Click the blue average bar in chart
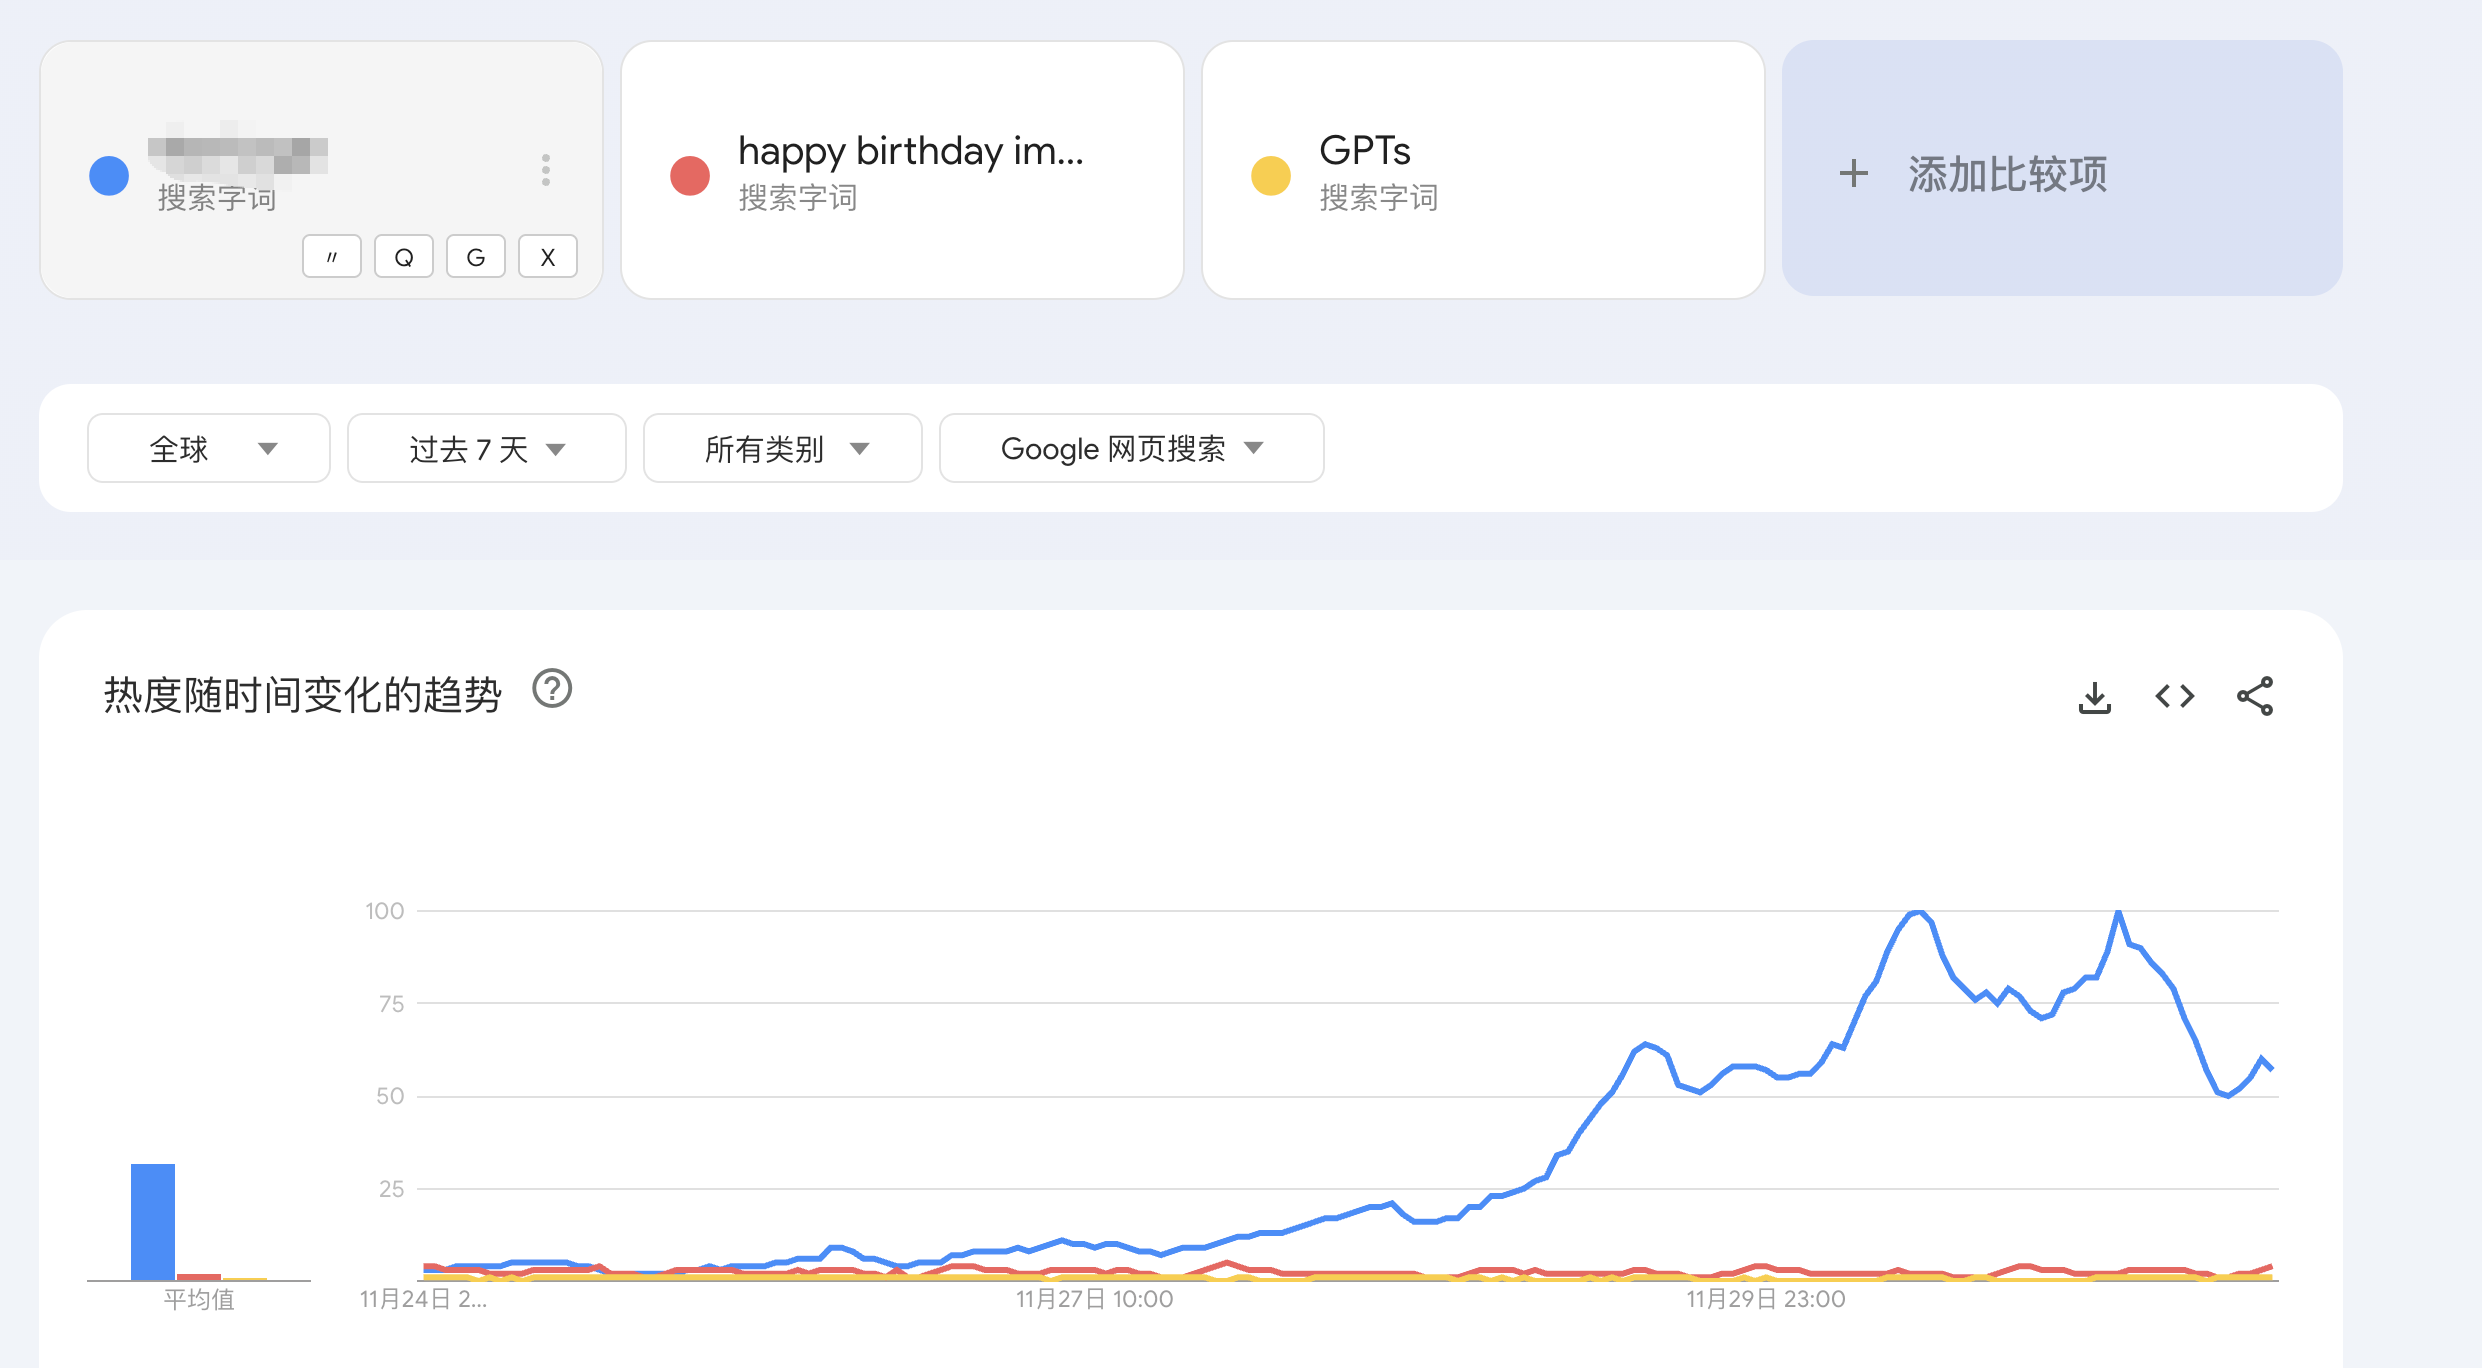 153,1221
